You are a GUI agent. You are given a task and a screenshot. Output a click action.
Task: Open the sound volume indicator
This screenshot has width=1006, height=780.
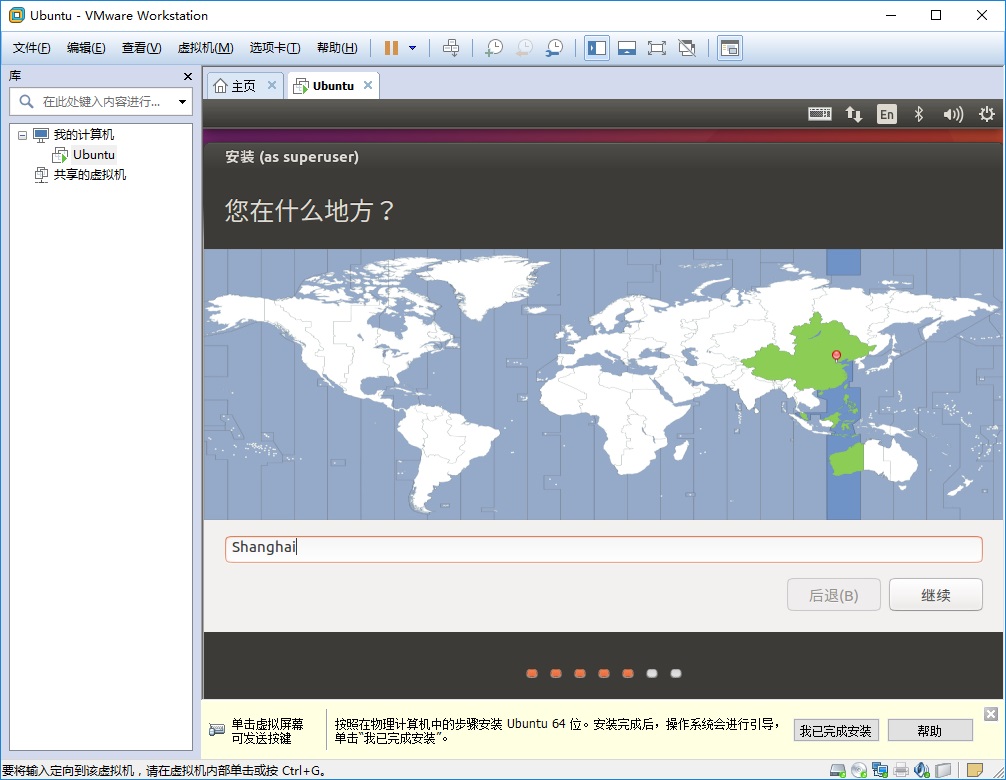[x=953, y=114]
